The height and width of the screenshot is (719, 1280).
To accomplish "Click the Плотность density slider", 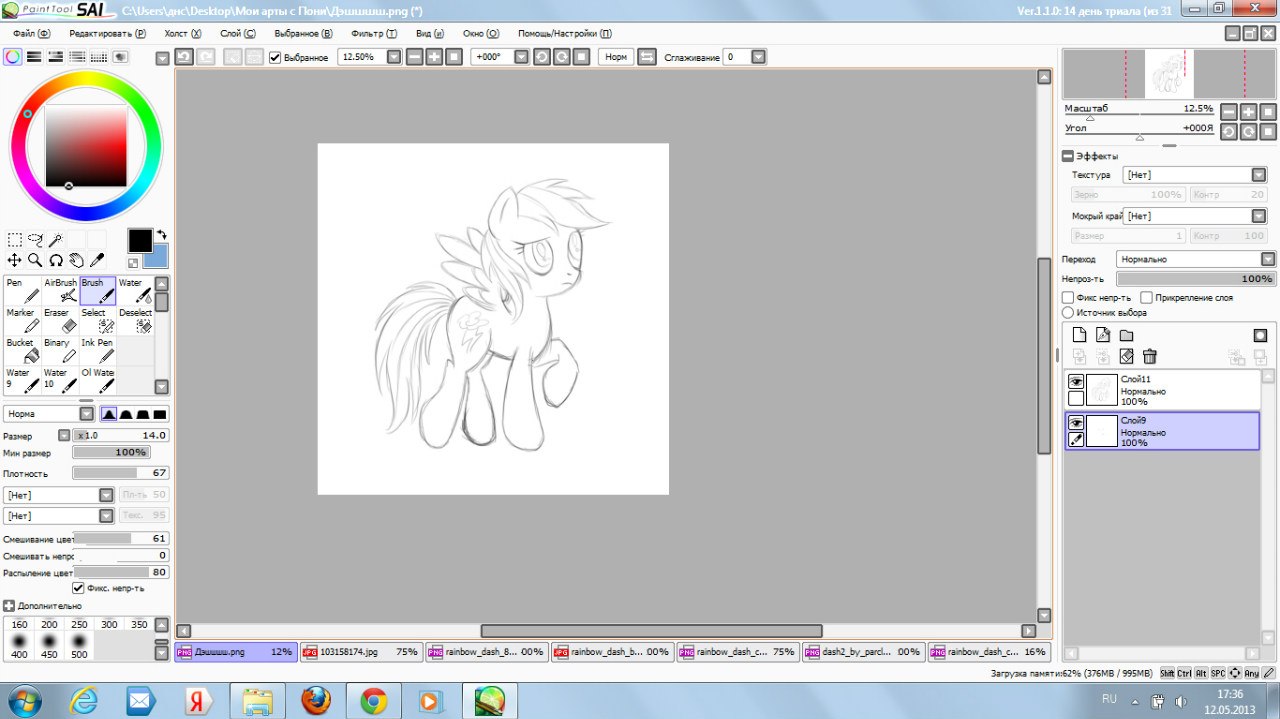I will (120, 473).
